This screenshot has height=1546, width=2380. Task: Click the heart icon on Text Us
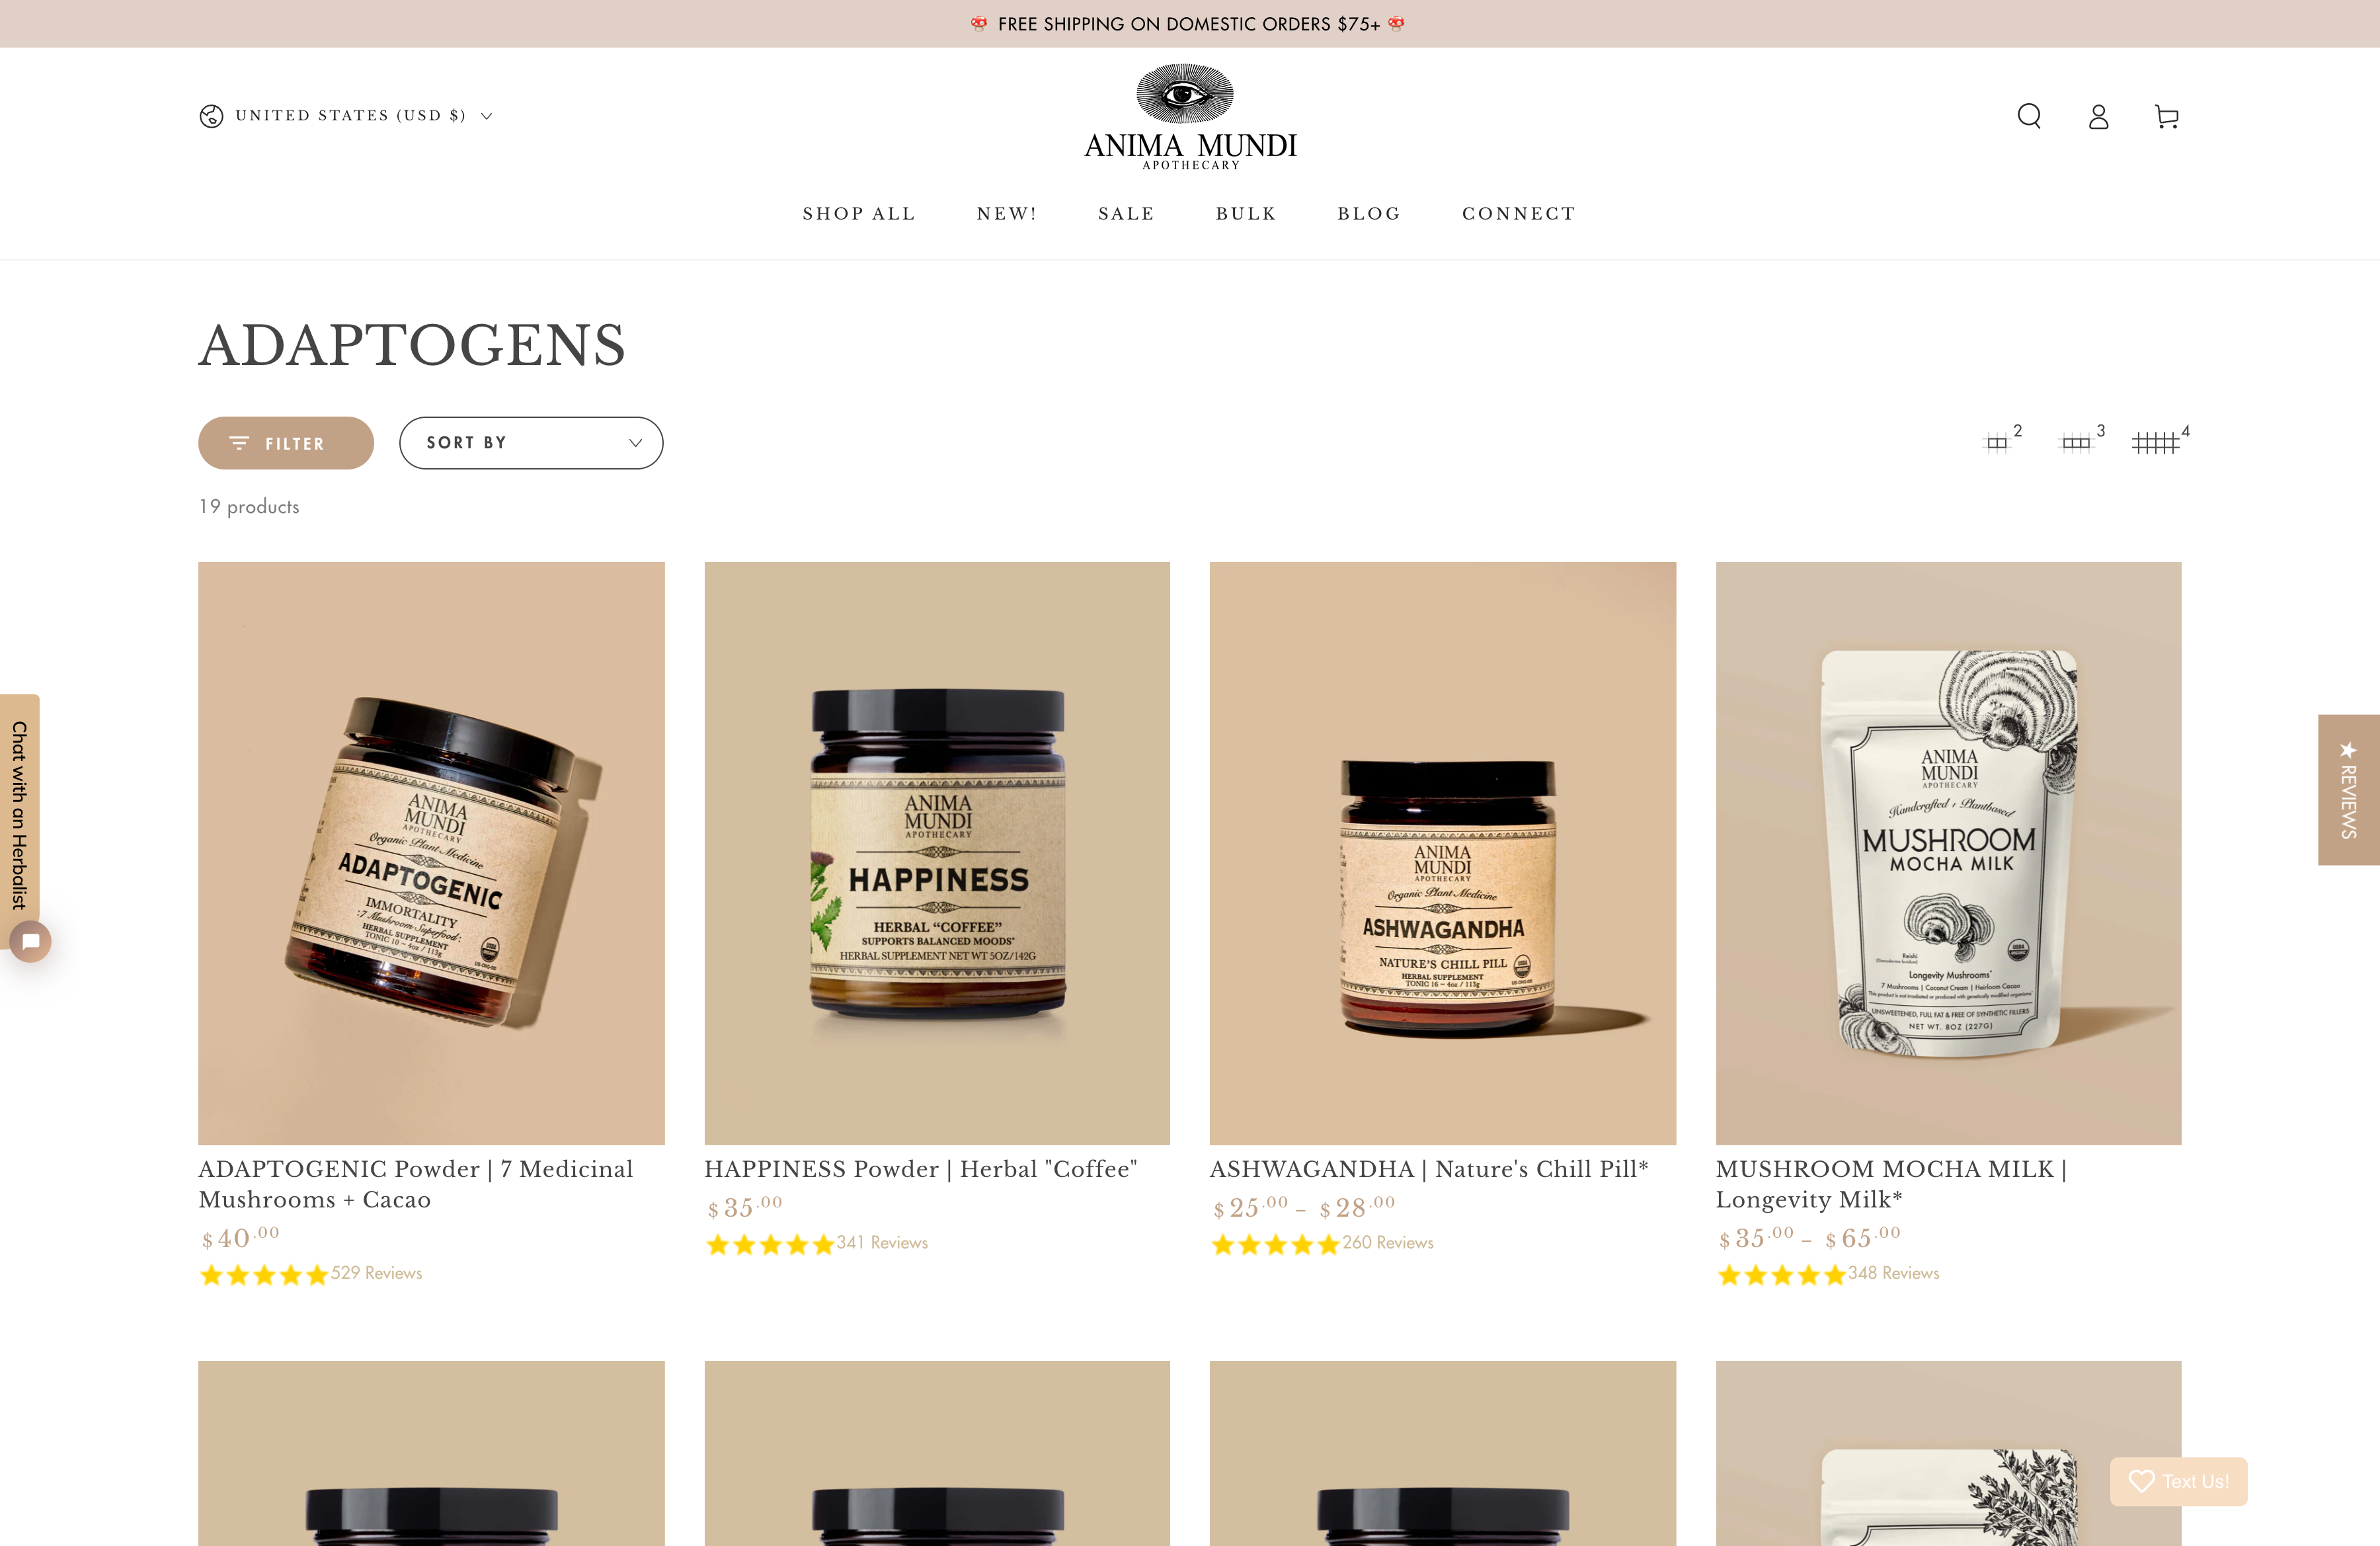click(x=2141, y=1481)
